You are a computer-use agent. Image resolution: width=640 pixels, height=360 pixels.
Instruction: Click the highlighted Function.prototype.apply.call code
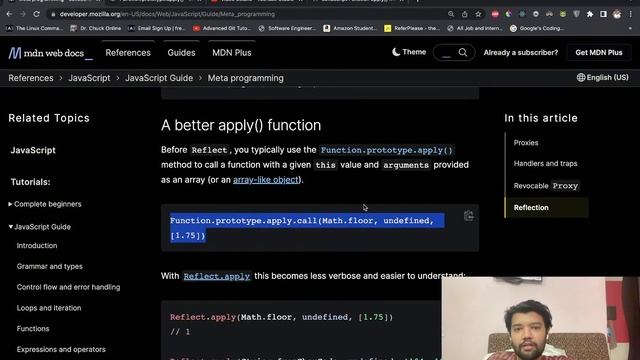pyautogui.click(x=307, y=228)
